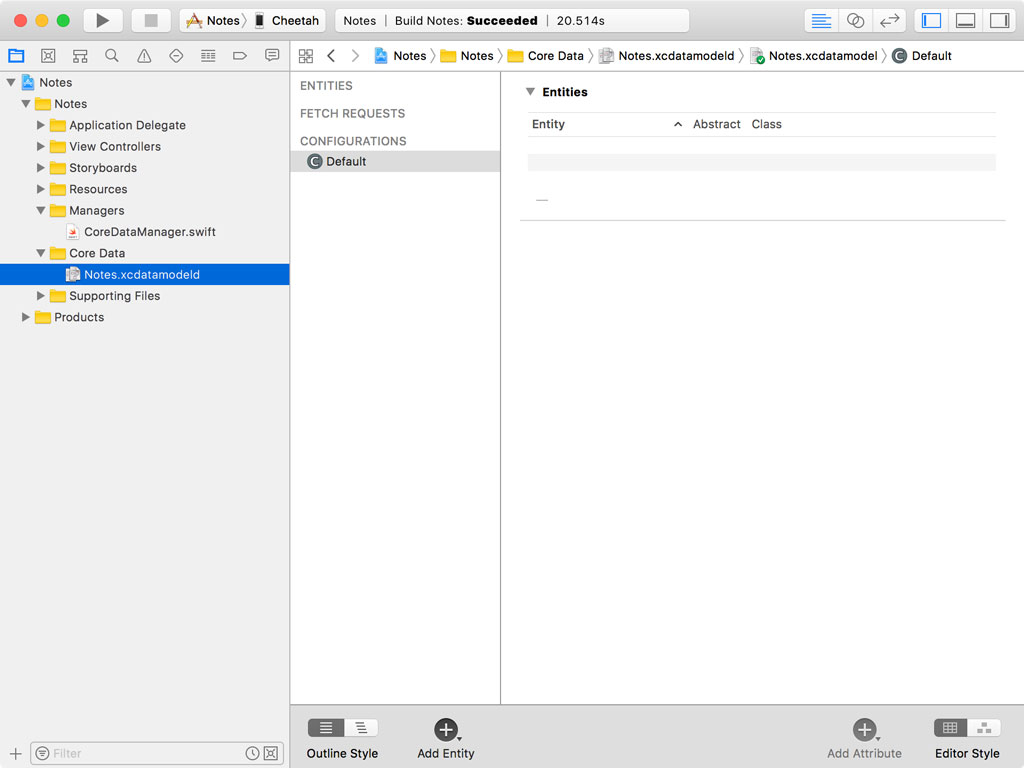The width and height of the screenshot is (1024, 768).
Task: Expand the Products group
Action: click(25, 317)
